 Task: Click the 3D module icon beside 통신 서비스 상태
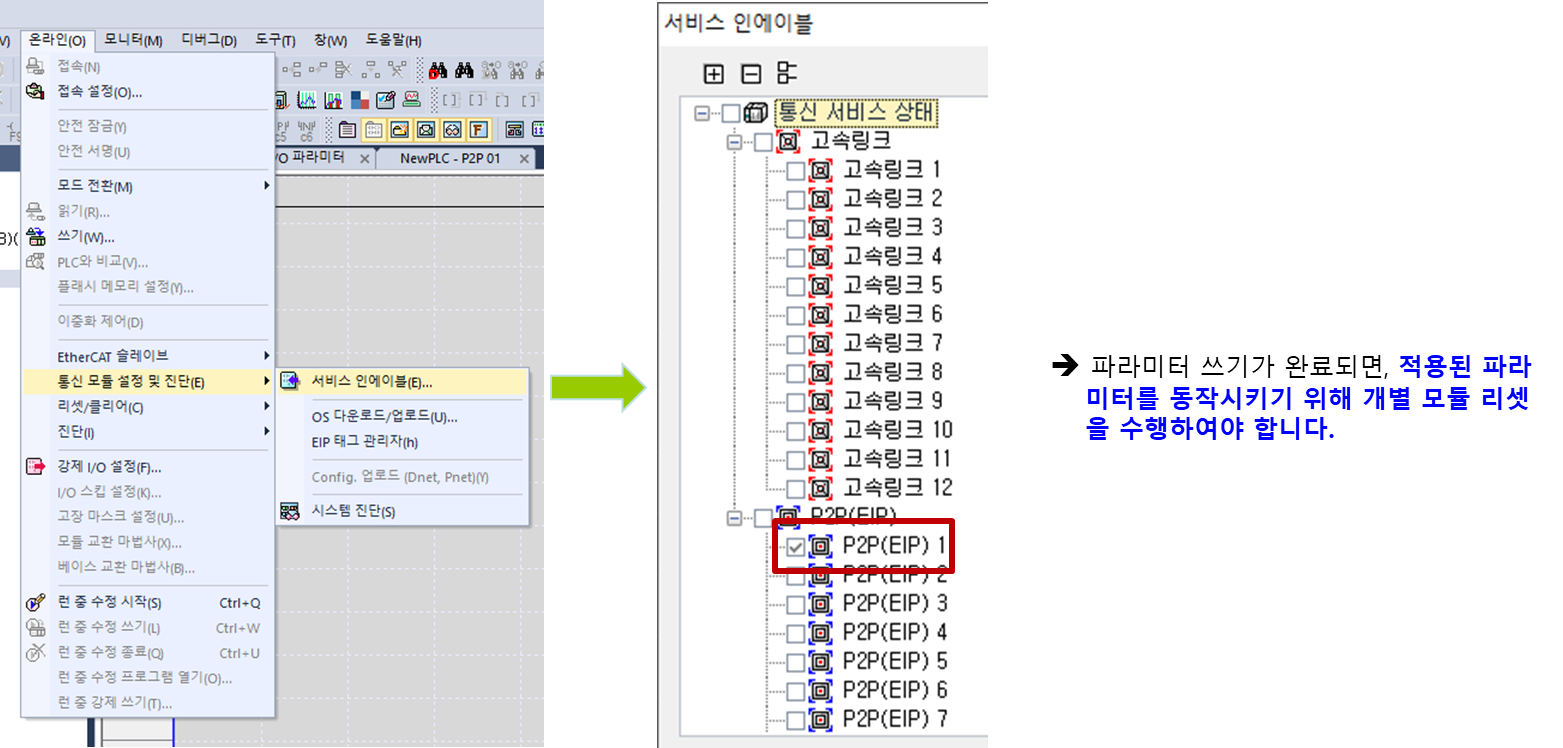[x=757, y=113]
